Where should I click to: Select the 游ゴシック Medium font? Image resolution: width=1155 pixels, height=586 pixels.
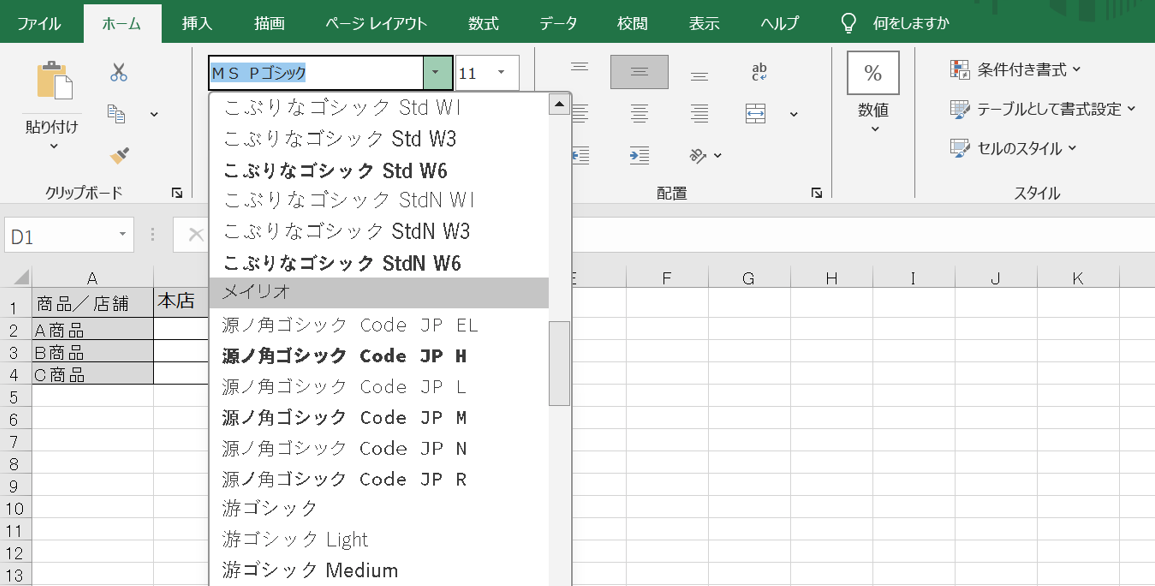coord(310,570)
